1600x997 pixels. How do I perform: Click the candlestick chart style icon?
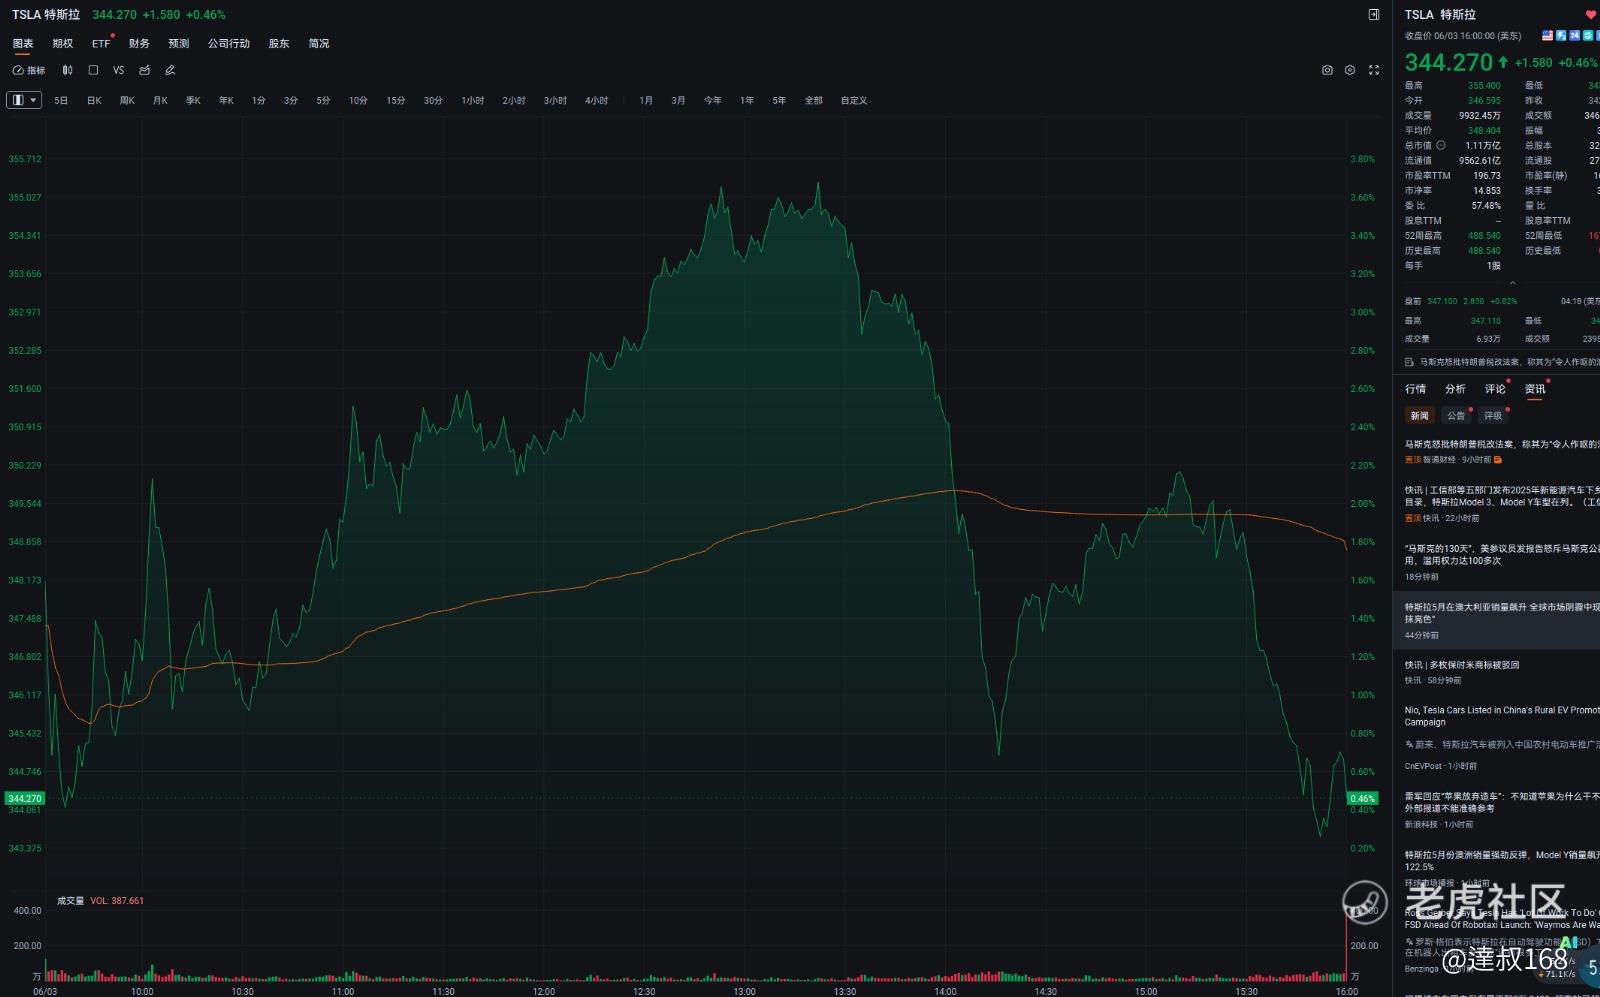coord(67,70)
